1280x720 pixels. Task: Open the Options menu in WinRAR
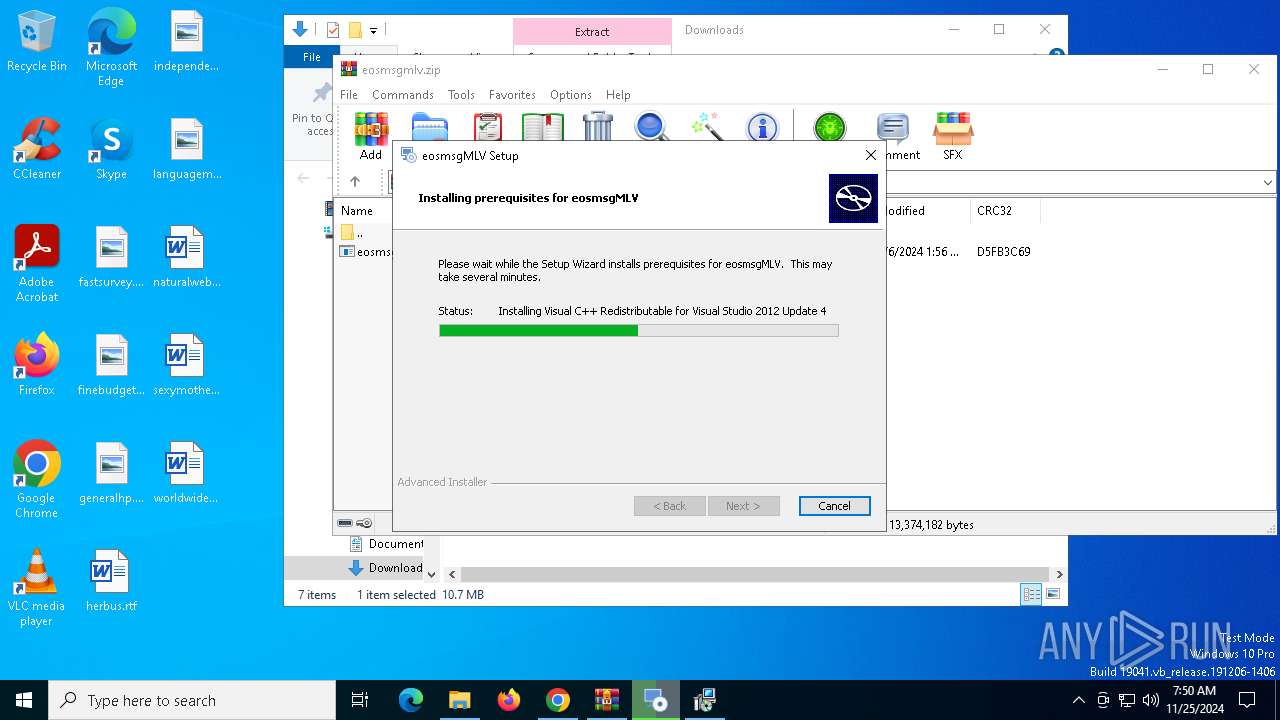point(571,95)
